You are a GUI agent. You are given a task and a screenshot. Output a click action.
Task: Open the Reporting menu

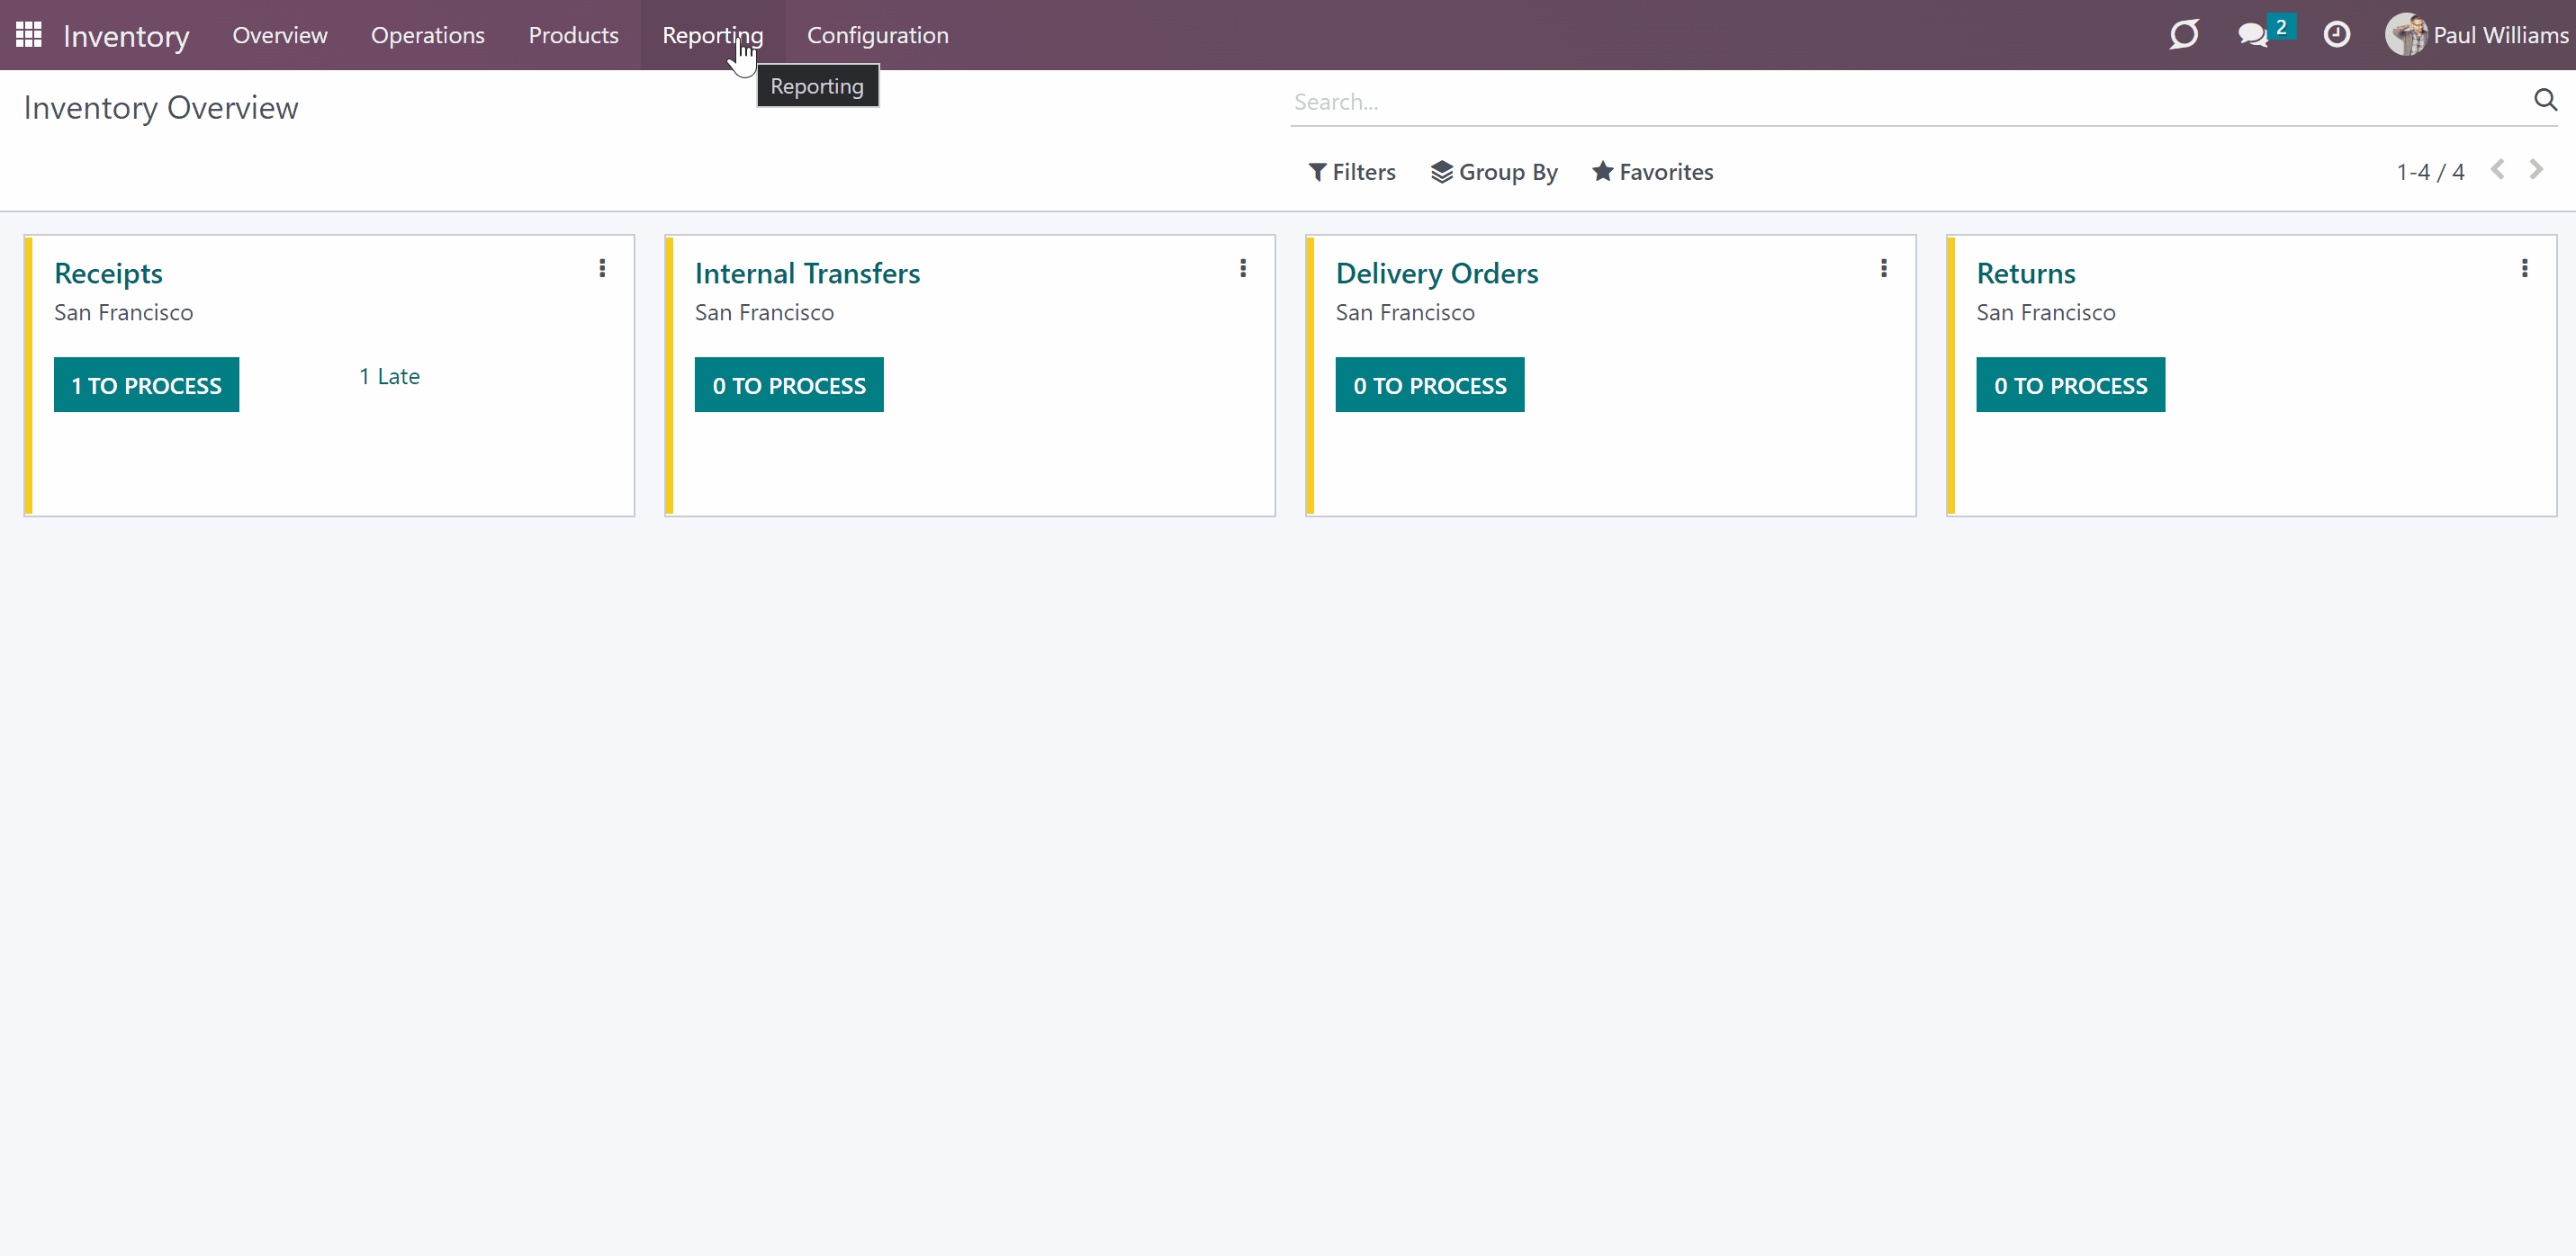tap(713, 35)
